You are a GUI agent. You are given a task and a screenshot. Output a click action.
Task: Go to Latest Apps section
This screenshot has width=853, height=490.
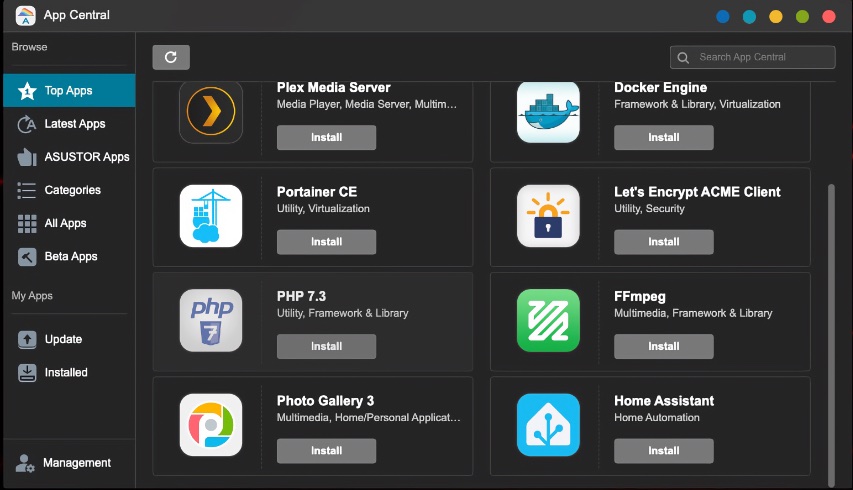click(x=69, y=124)
